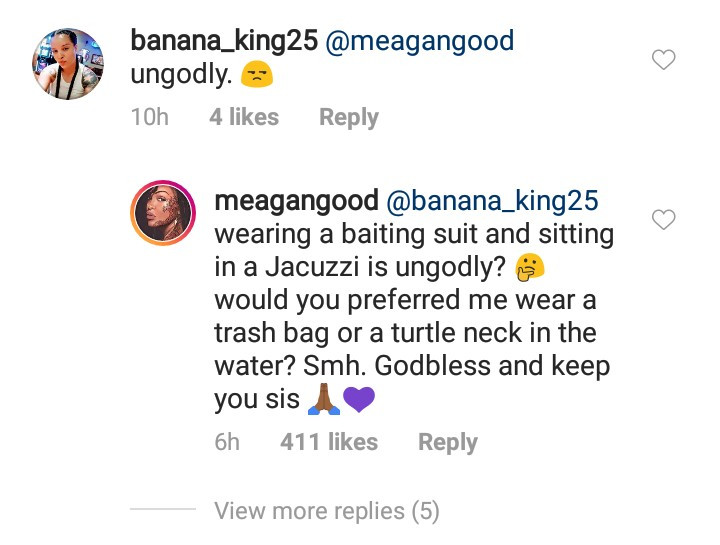This screenshot has width=720, height=545.
Task: Select the praying hands emoji
Action: coord(324,399)
